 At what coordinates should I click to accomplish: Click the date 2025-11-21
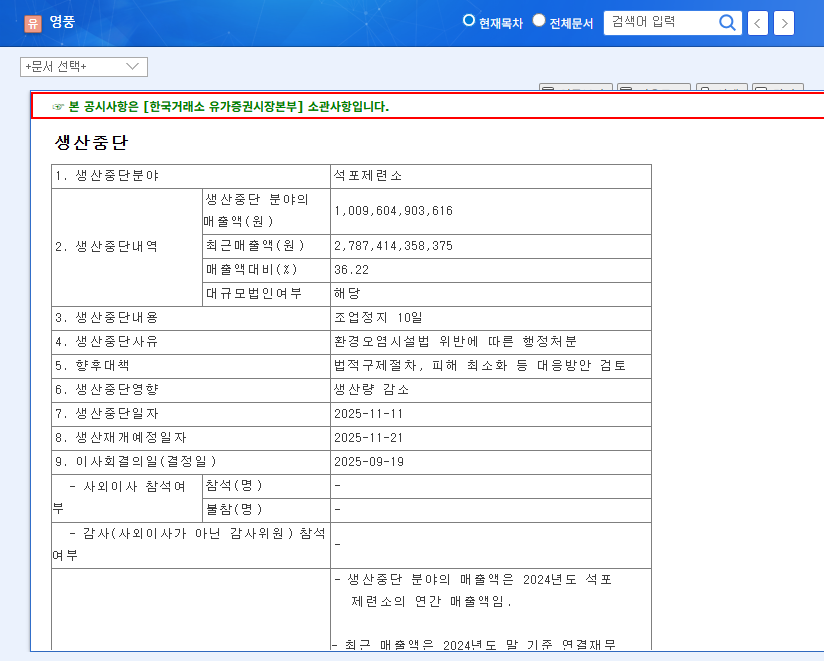tap(368, 438)
